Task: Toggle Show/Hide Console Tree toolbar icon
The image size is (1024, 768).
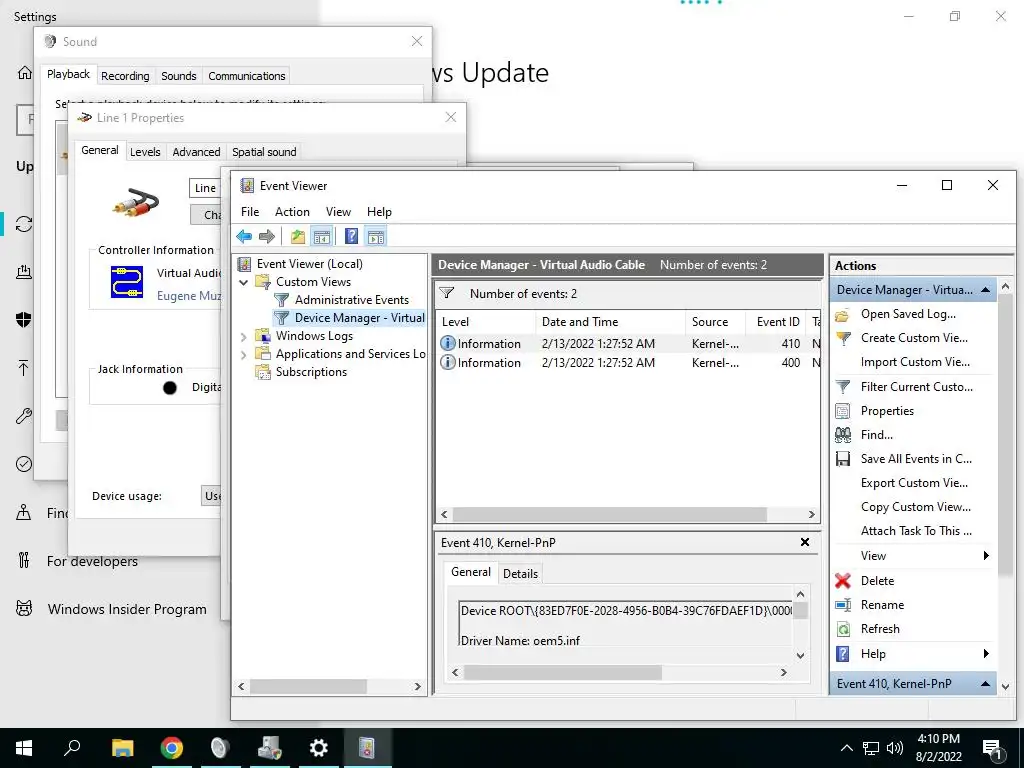Action: (321, 236)
